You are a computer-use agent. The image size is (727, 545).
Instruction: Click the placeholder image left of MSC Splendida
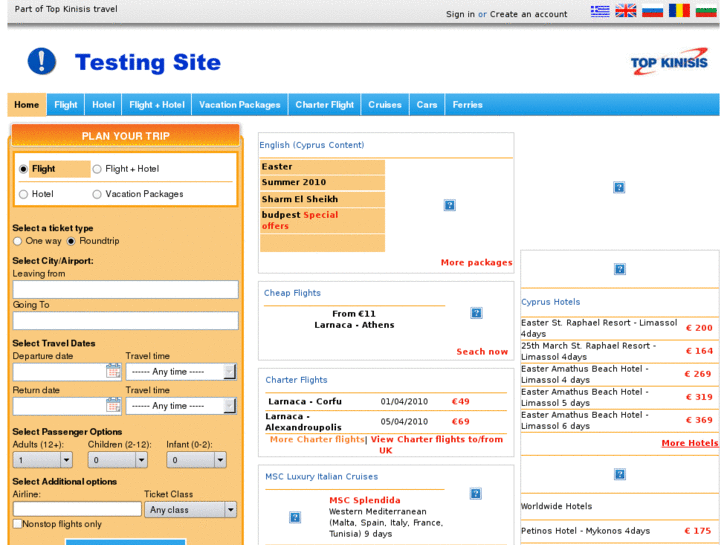(295, 517)
